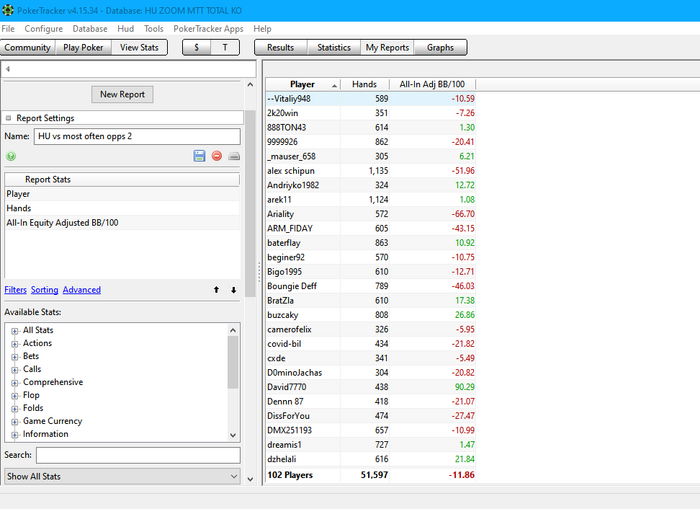Image resolution: width=700 pixels, height=509 pixels.
Task: Expand the Actions tree node
Action: click(x=15, y=344)
